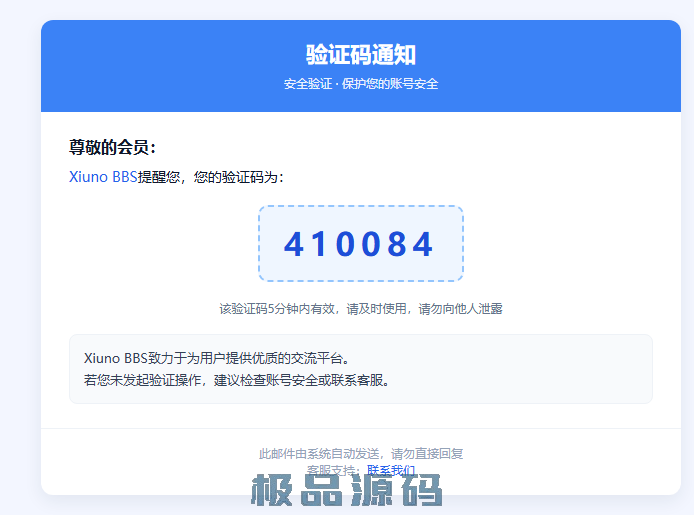Image resolution: width=694 pixels, height=515 pixels.
Task: Click the digit 1 in the verification code
Action: click(321, 244)
